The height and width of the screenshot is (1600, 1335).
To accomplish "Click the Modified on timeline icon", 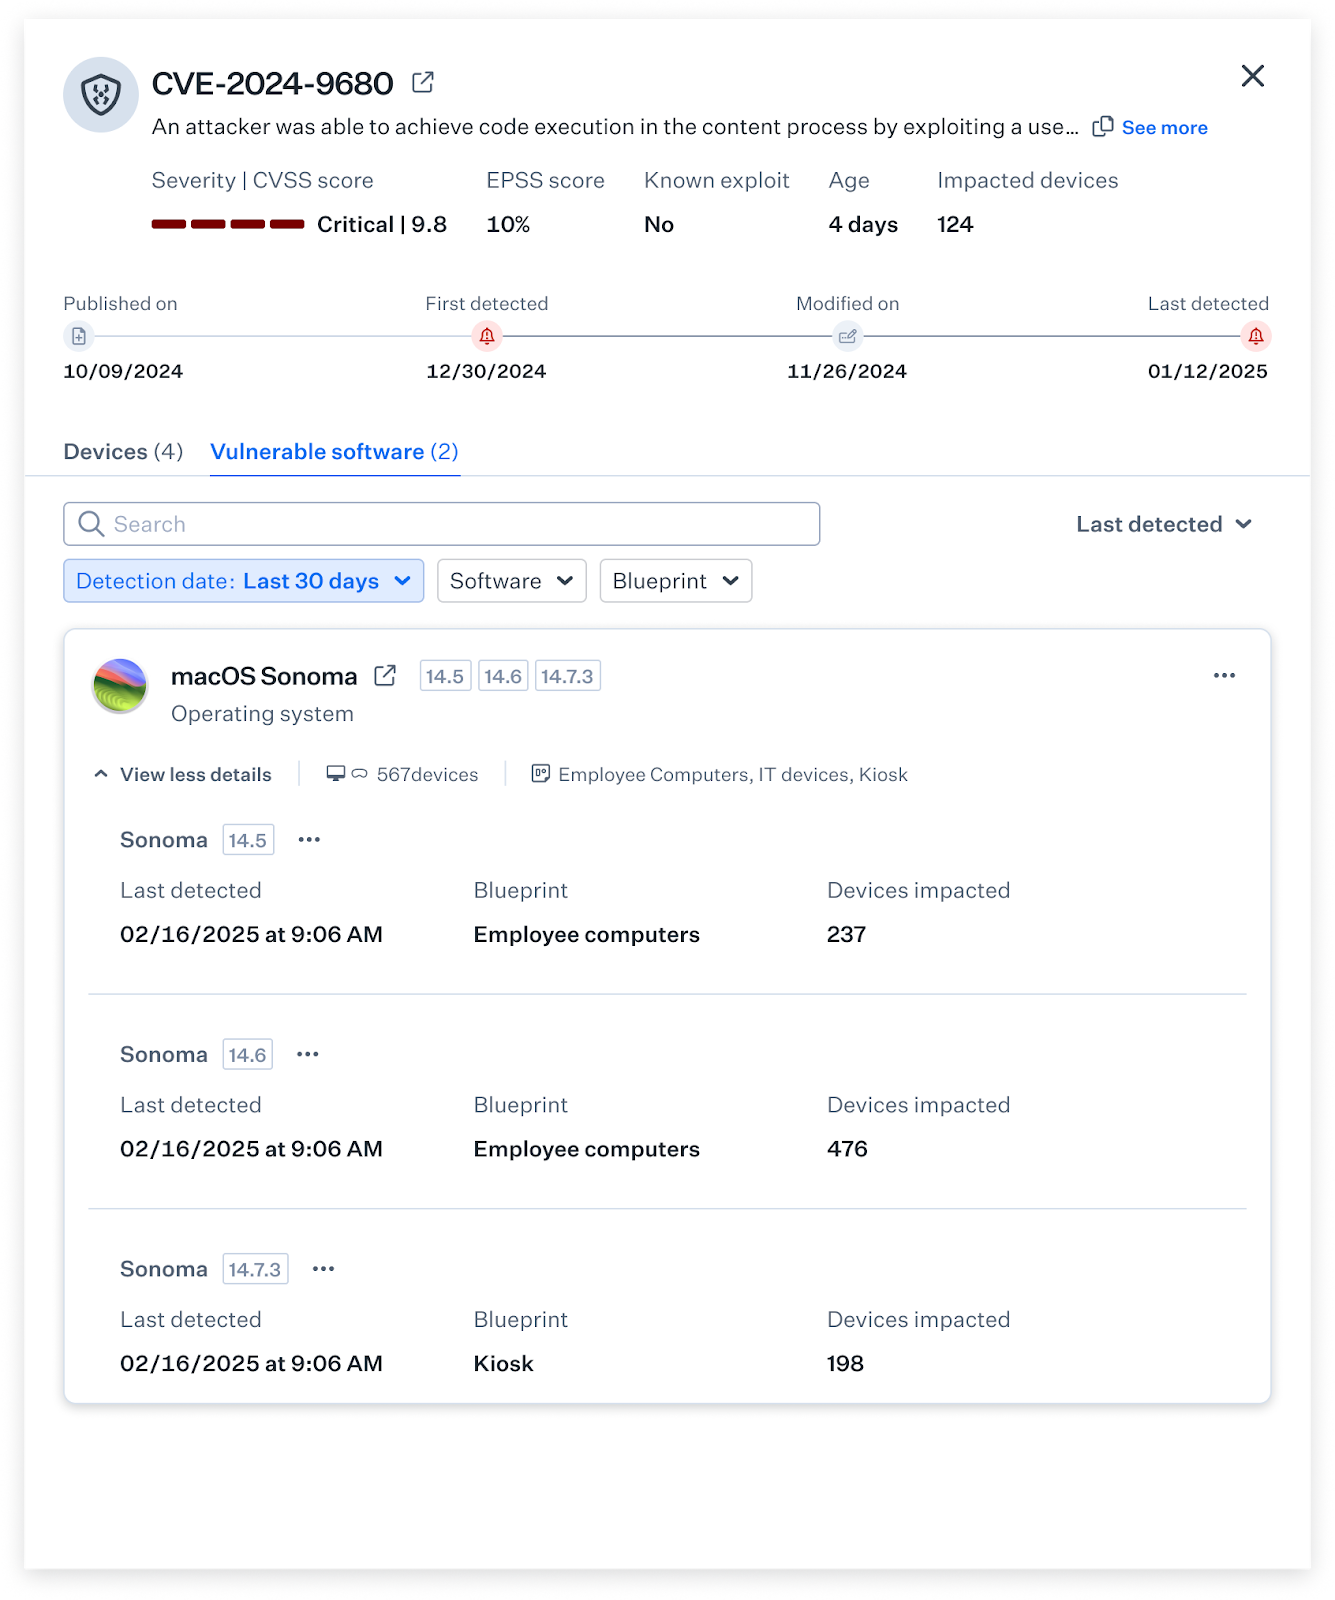I will click(847, 336).
